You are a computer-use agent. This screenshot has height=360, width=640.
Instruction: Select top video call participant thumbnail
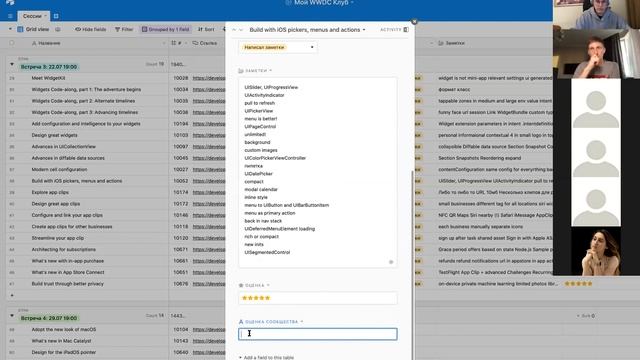[596, 15]
